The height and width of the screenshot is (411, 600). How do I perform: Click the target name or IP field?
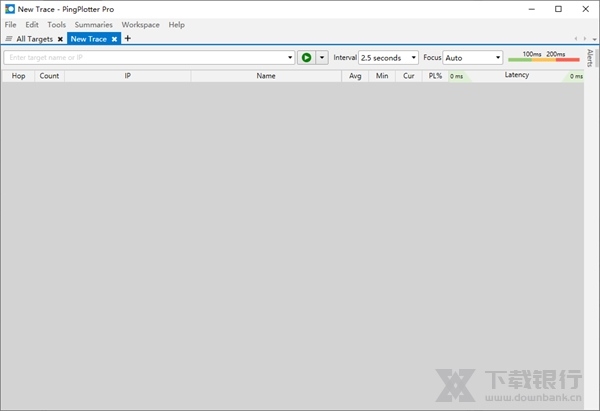(145, 58)
